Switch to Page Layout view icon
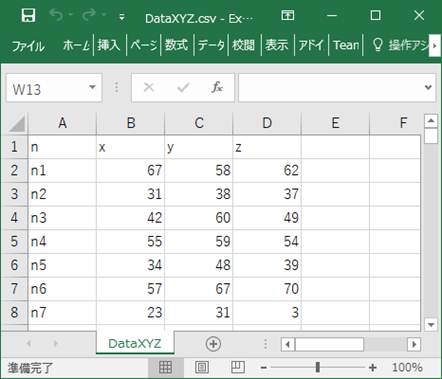 pos(202,367)
